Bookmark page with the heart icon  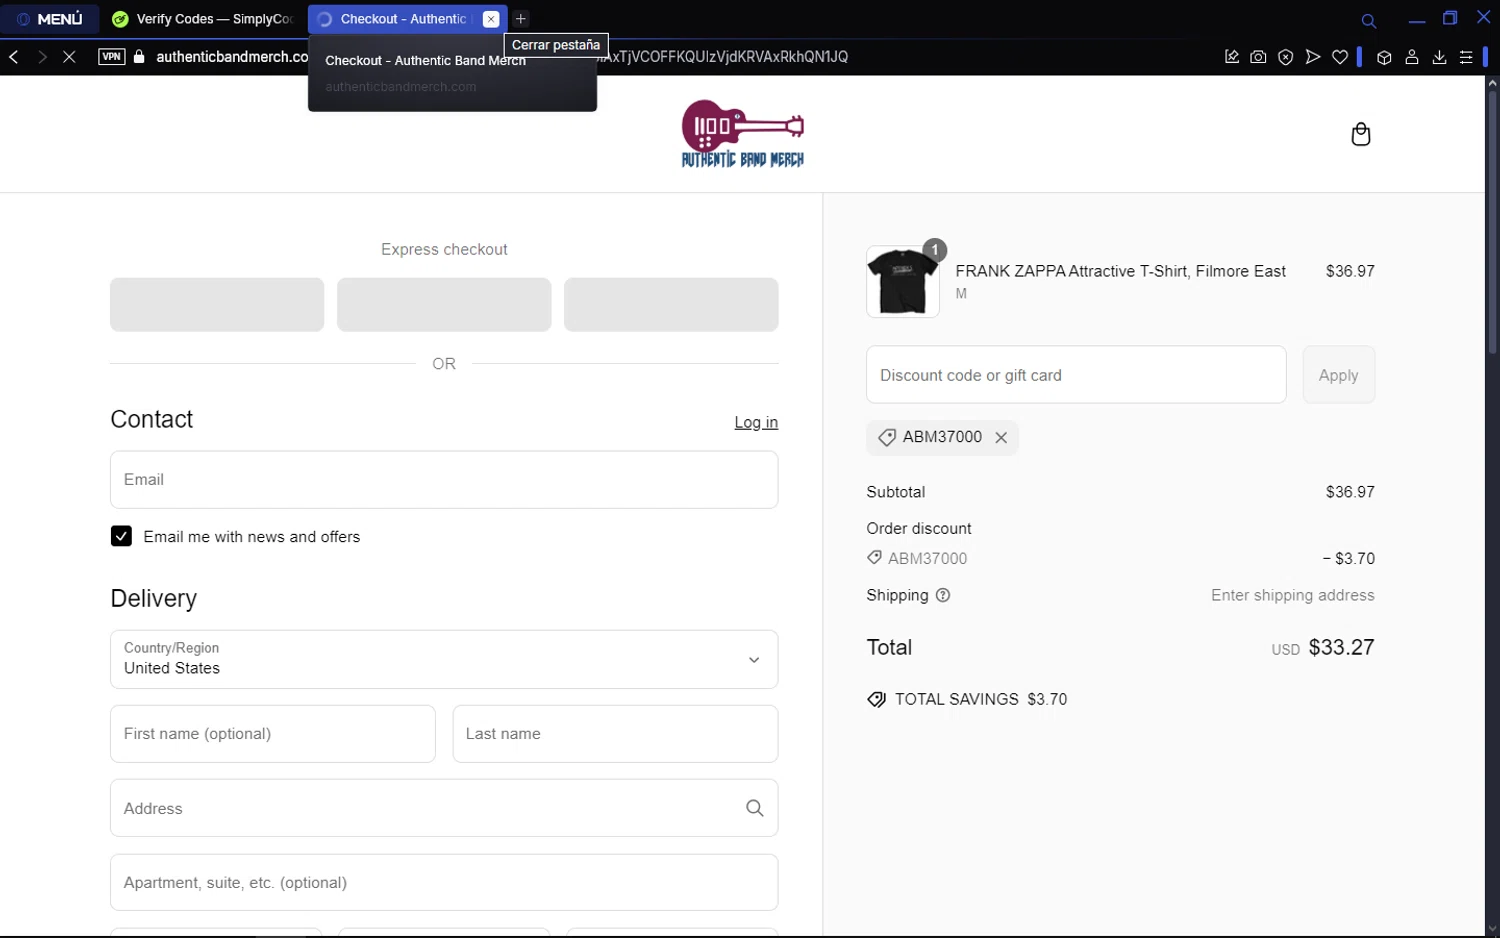tap(1340, 57)
